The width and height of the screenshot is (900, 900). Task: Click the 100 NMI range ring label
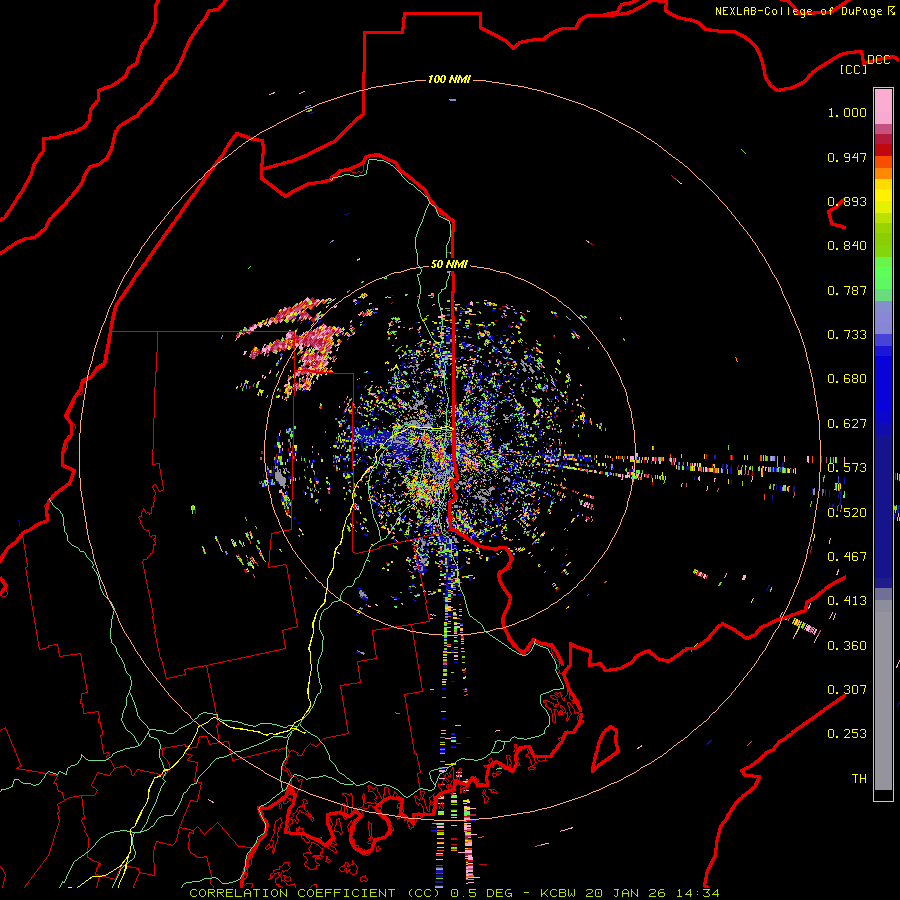(449, 79)
